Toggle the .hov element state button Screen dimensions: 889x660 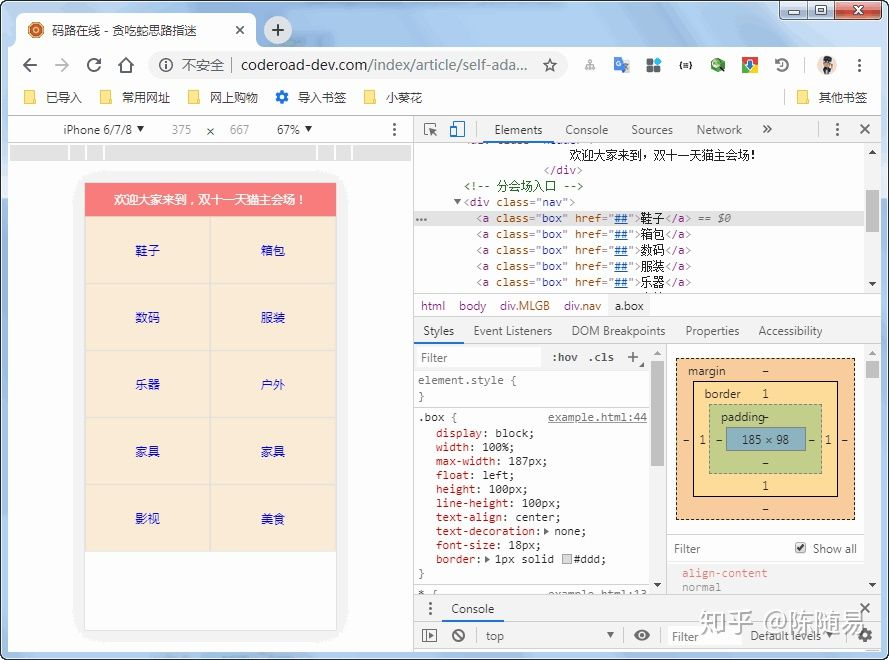point(565,357)
